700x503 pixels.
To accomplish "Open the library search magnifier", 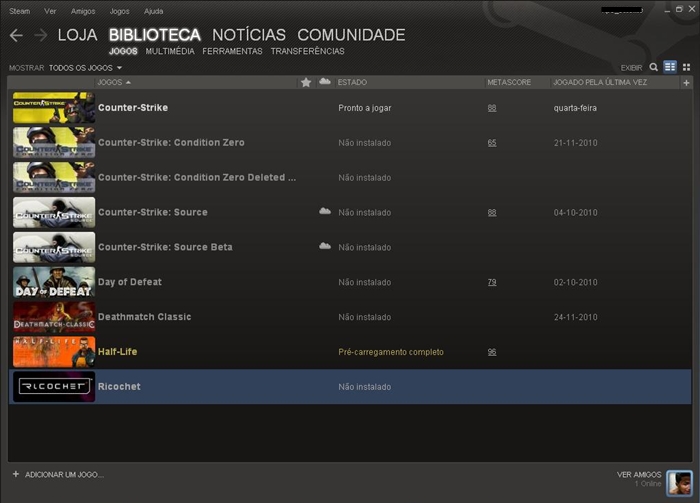I will tap(654, 67).
